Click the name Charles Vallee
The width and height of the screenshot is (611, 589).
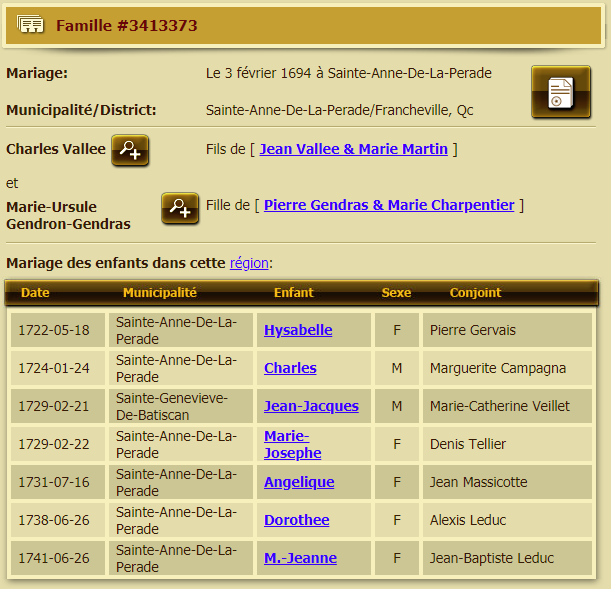pos(56,149)
